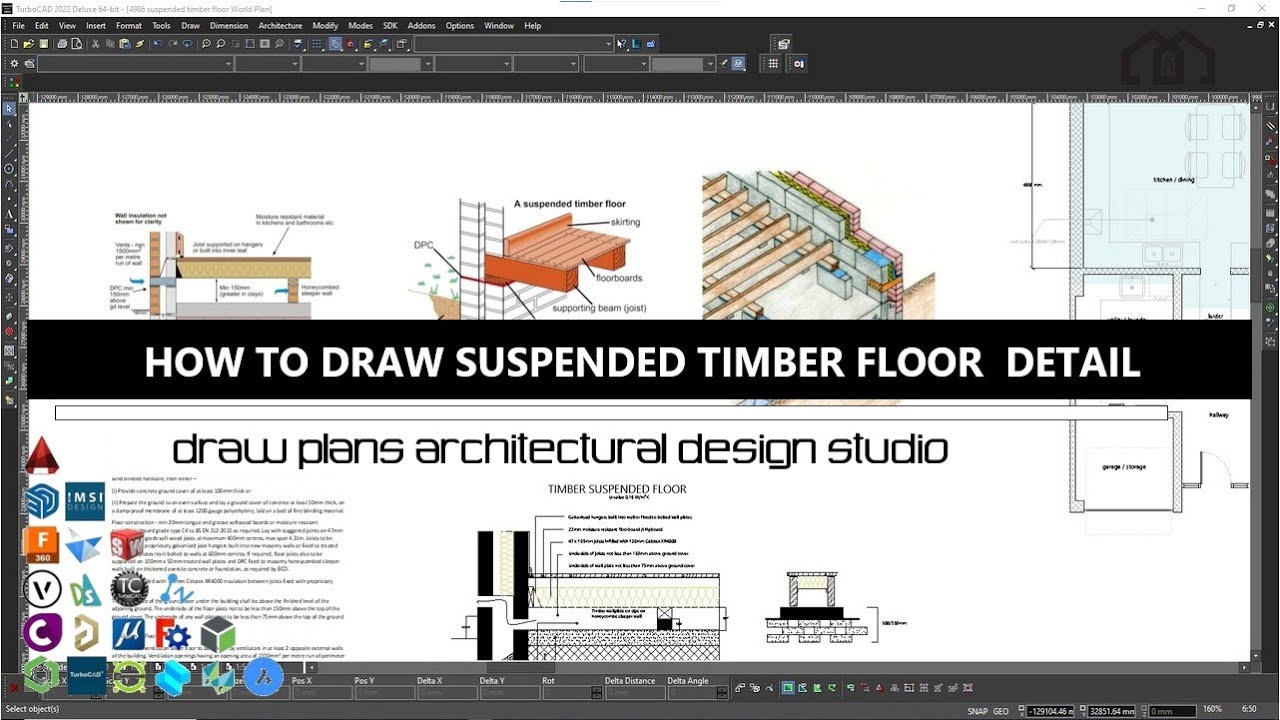This screenshot has height=720, width=1280.
Task: Click the gear settings icon on properties bar
Action: 14,63
